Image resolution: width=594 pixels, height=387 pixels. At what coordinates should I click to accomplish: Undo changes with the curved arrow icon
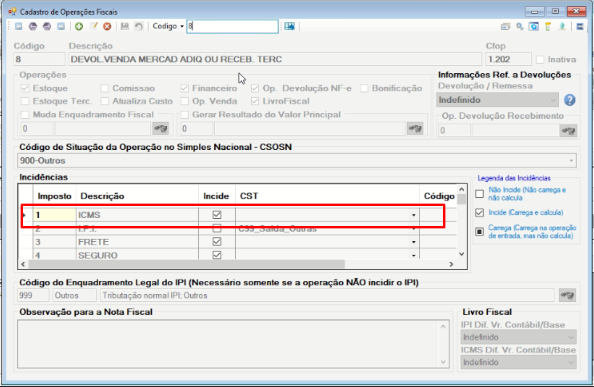(x=139, y=27)
